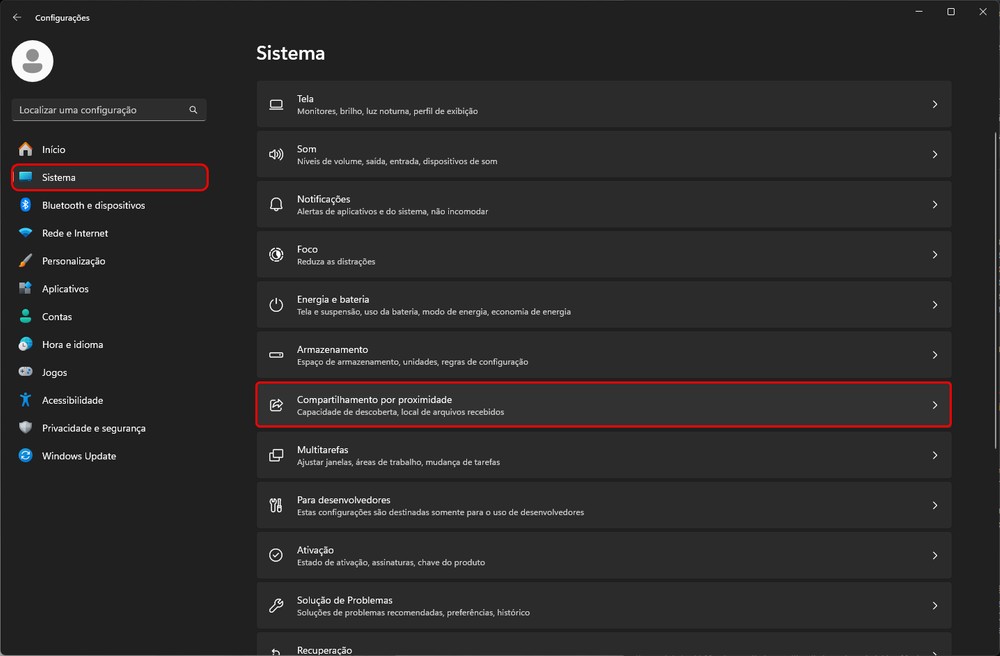Expand the Ativação chevron arrow
This screenshot has height=656, width=1000.
934,555
